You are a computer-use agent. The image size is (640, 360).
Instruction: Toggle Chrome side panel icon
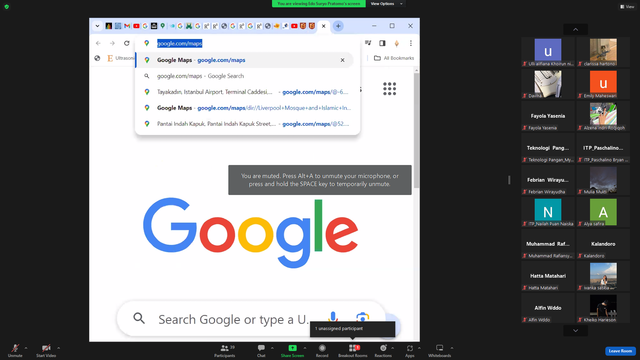pos(382,43)
